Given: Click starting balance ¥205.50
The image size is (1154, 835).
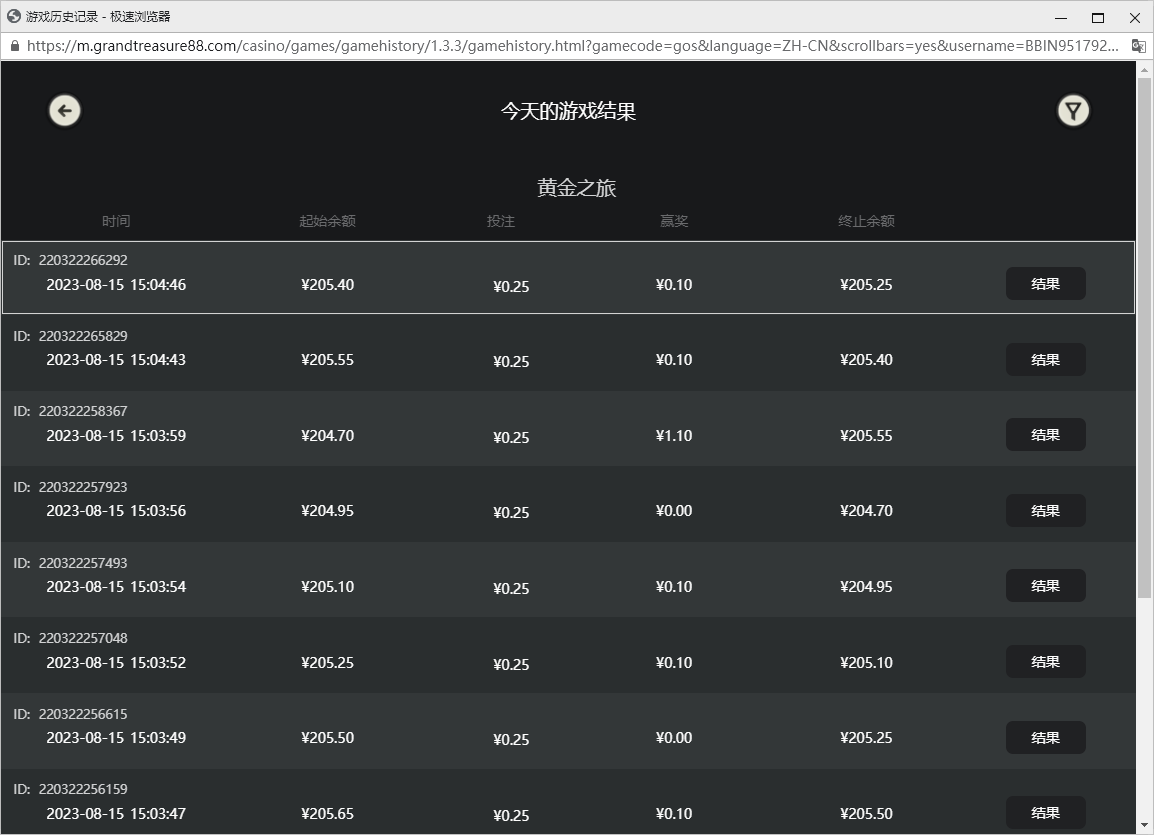Looking at the screenshot, I should point(328,738).
